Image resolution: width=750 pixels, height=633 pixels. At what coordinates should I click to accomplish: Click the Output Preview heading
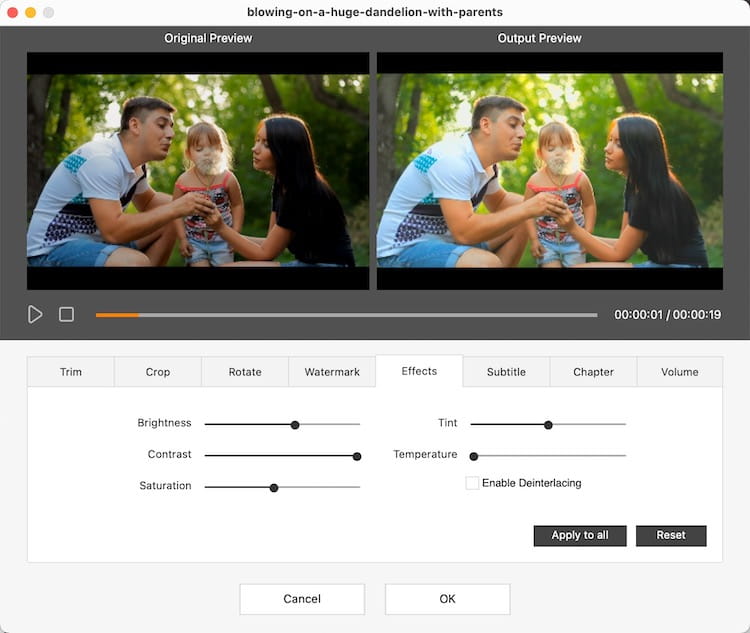pyautogui.click(x=539, y=38)
